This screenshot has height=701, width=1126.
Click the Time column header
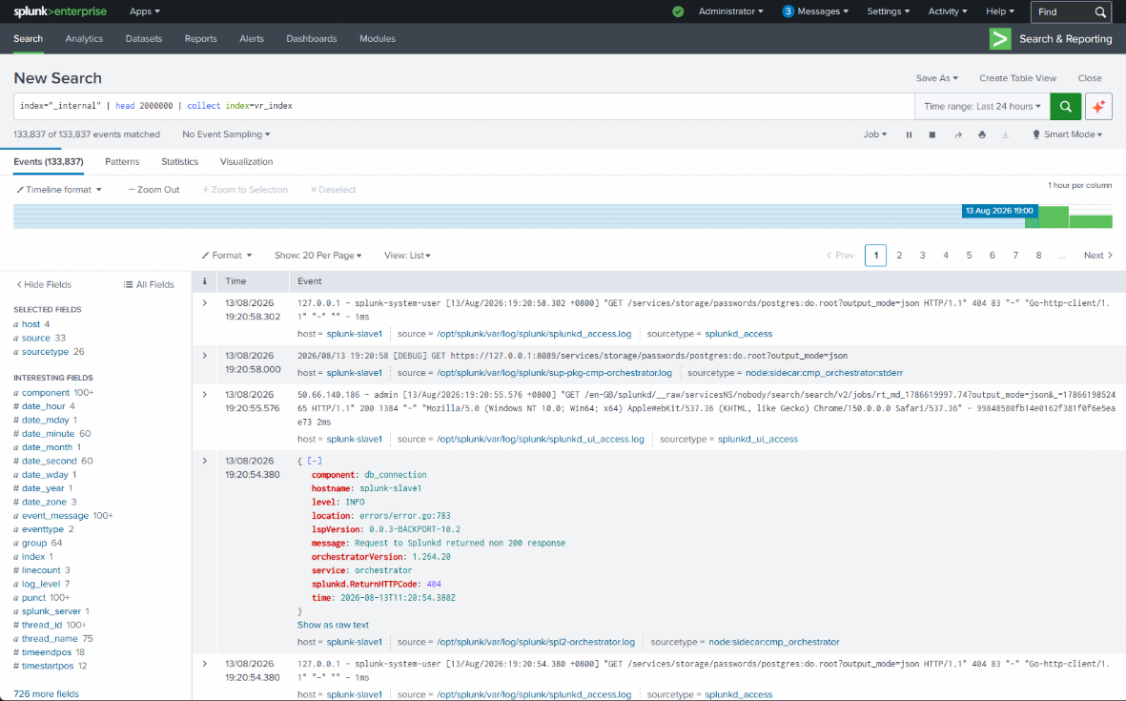(x=236, y=282)
